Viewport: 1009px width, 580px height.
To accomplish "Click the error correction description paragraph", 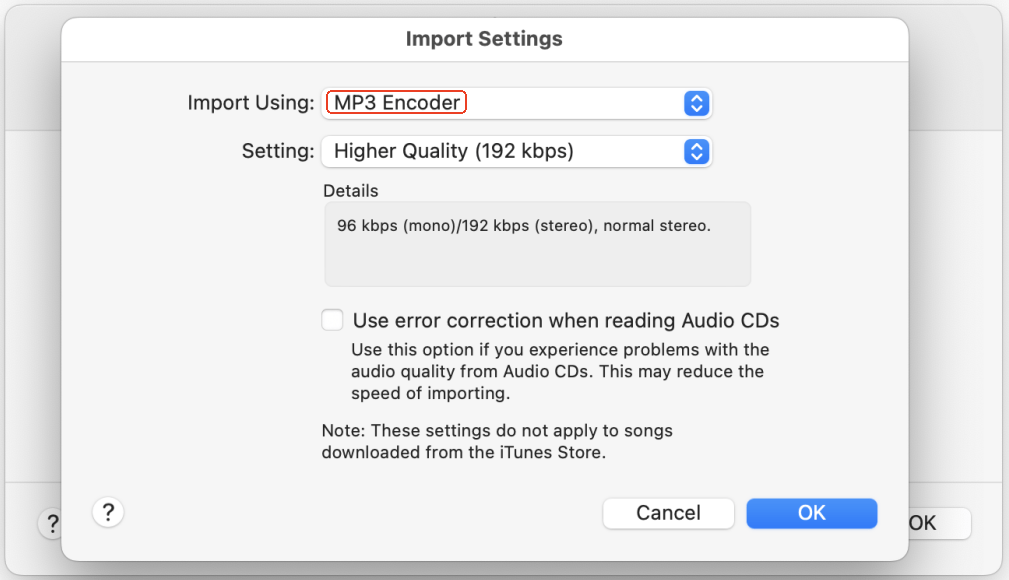I will pyautogui.click(x=557, y=371).
